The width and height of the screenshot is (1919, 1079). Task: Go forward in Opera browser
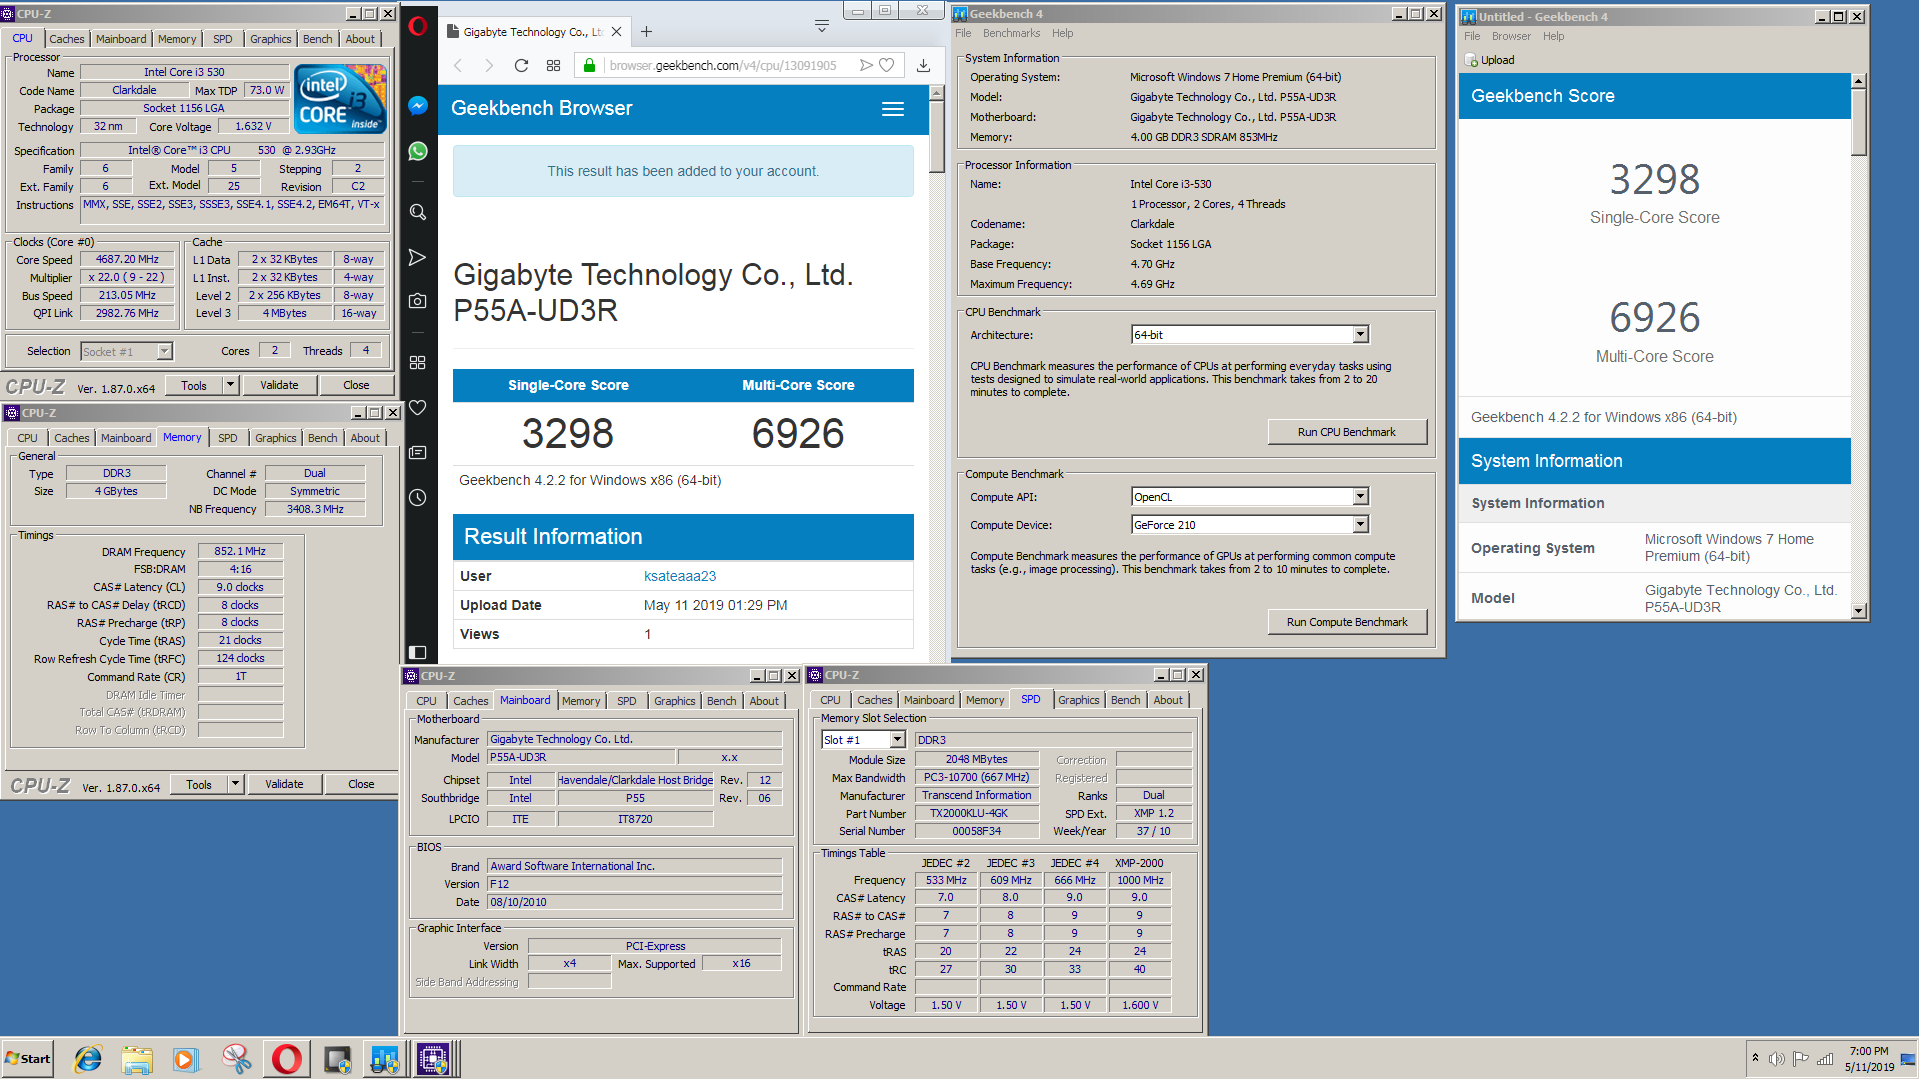tap(489, 65)
